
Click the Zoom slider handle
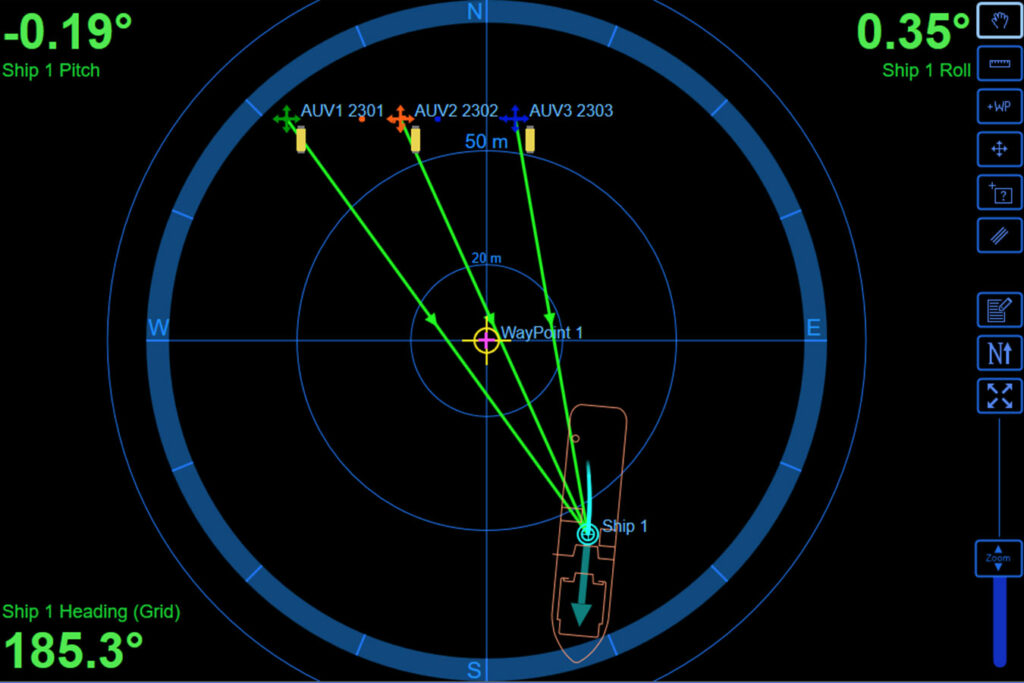tap(998, 558)
